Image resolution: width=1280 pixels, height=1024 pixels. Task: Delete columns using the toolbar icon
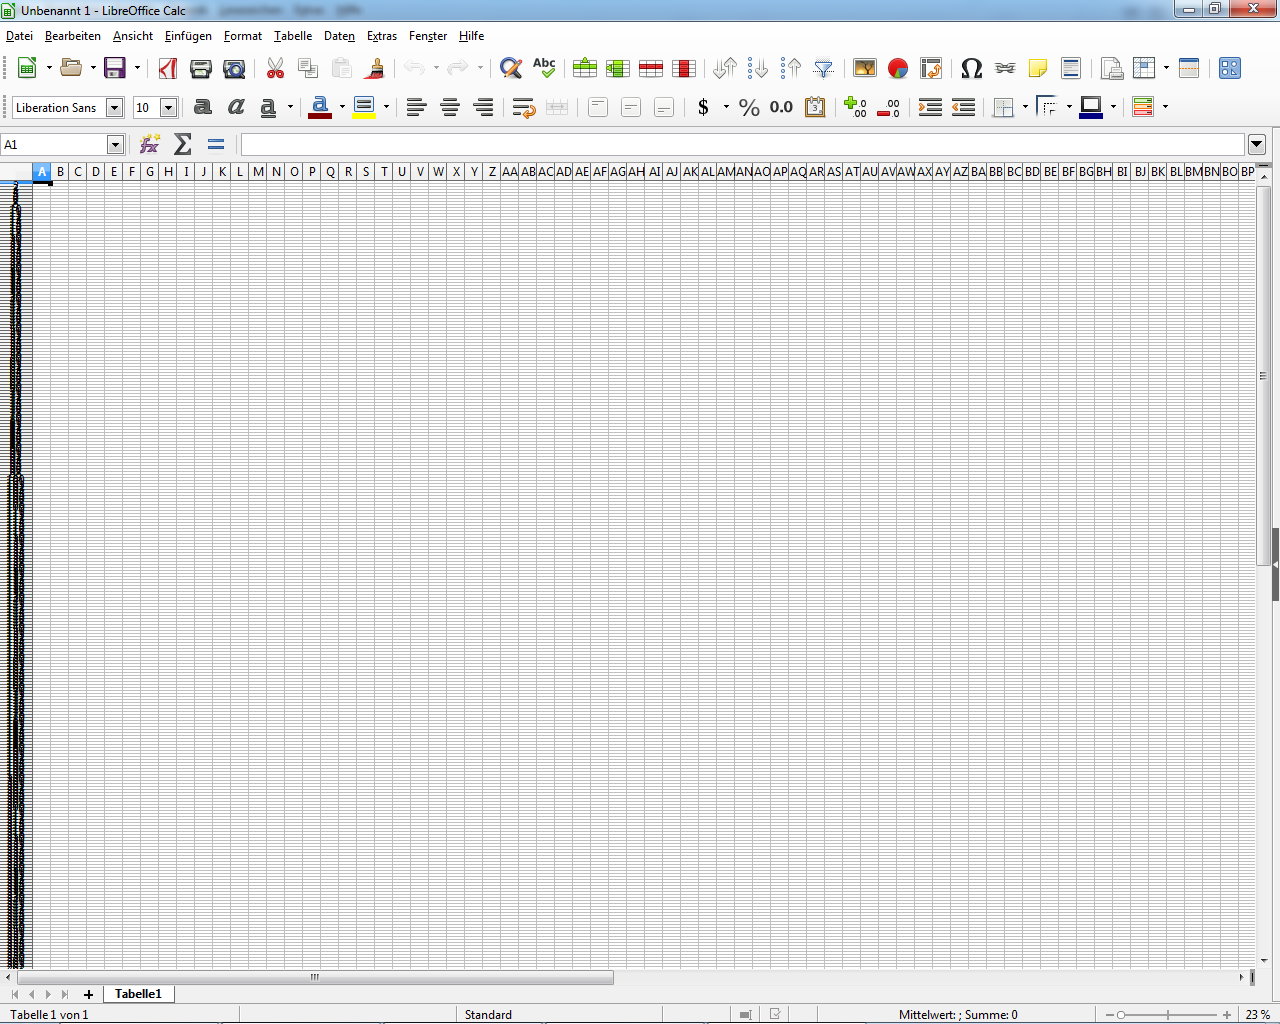[x=684, y=68]
